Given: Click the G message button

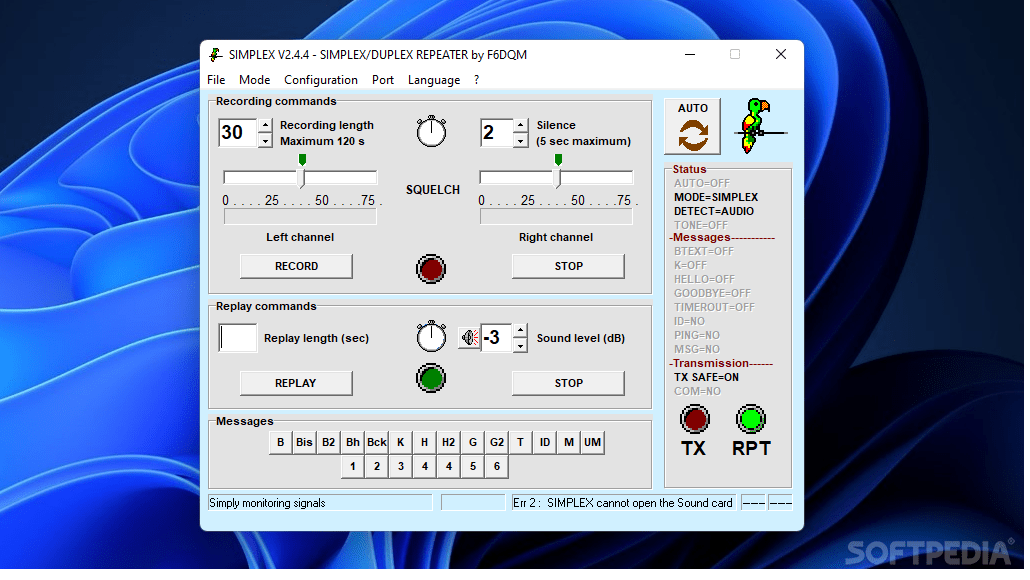Looking at the screenshot, I should [x=473, y=442].
